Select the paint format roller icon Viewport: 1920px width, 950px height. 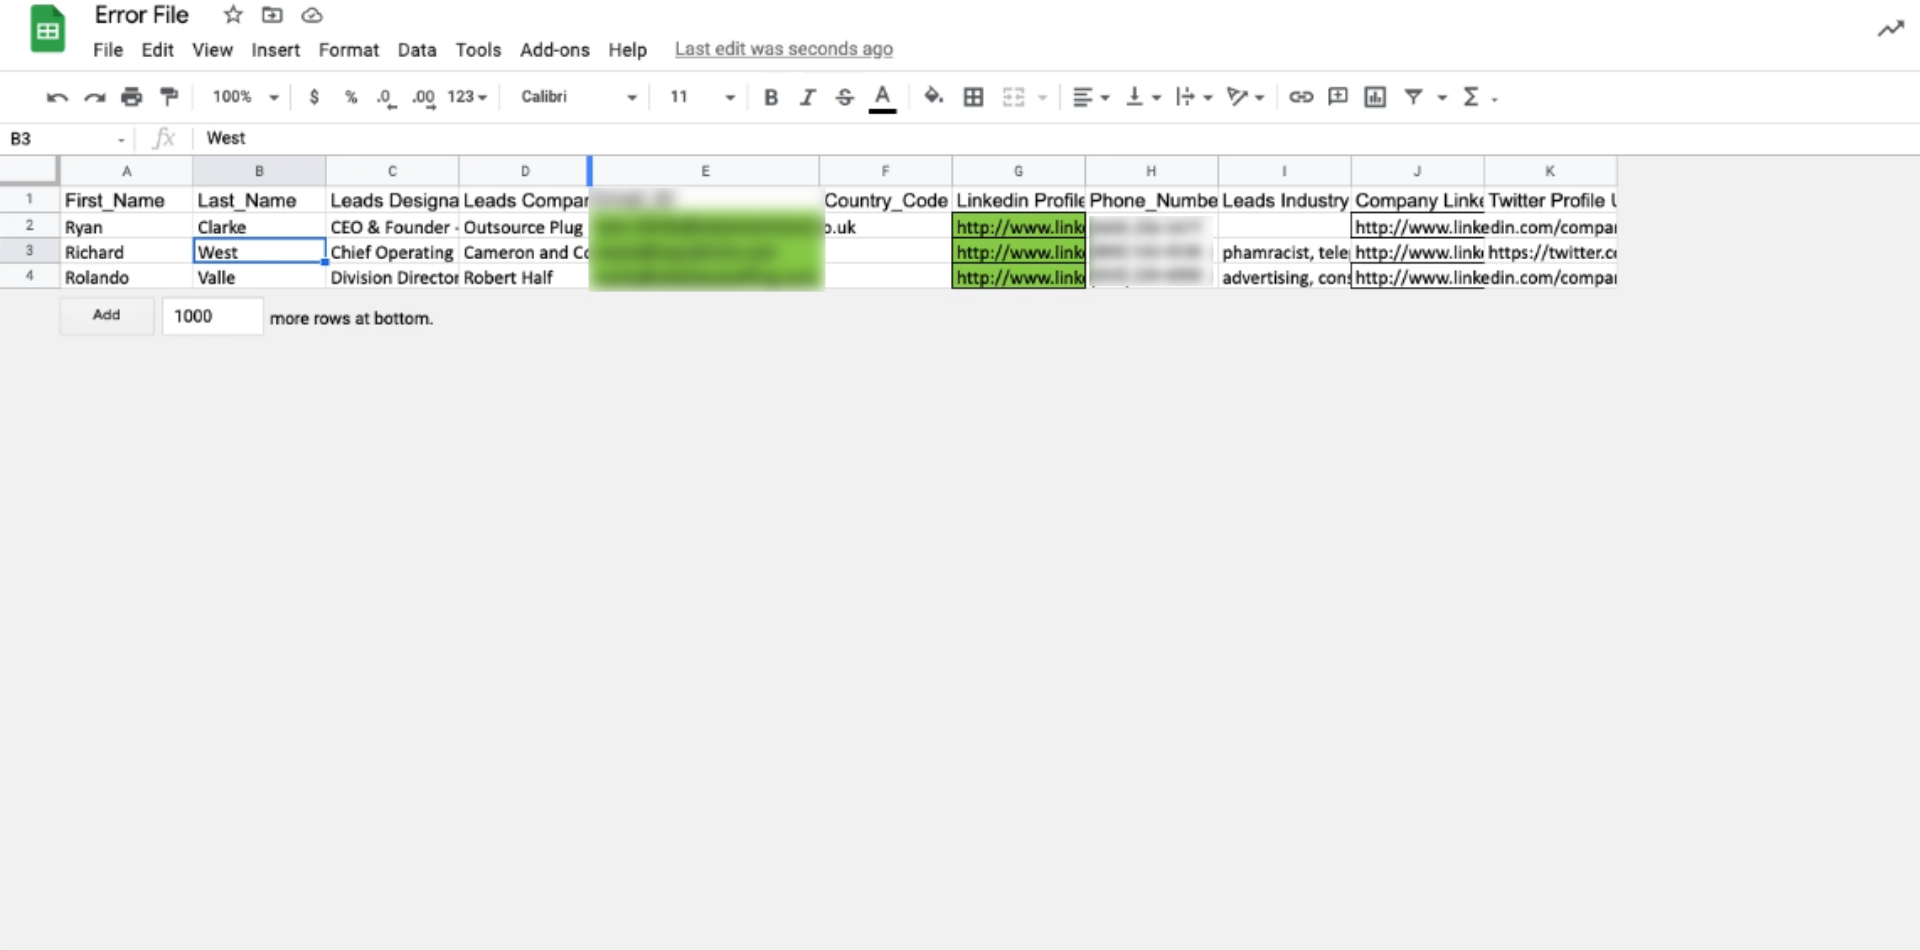[169, 97]
